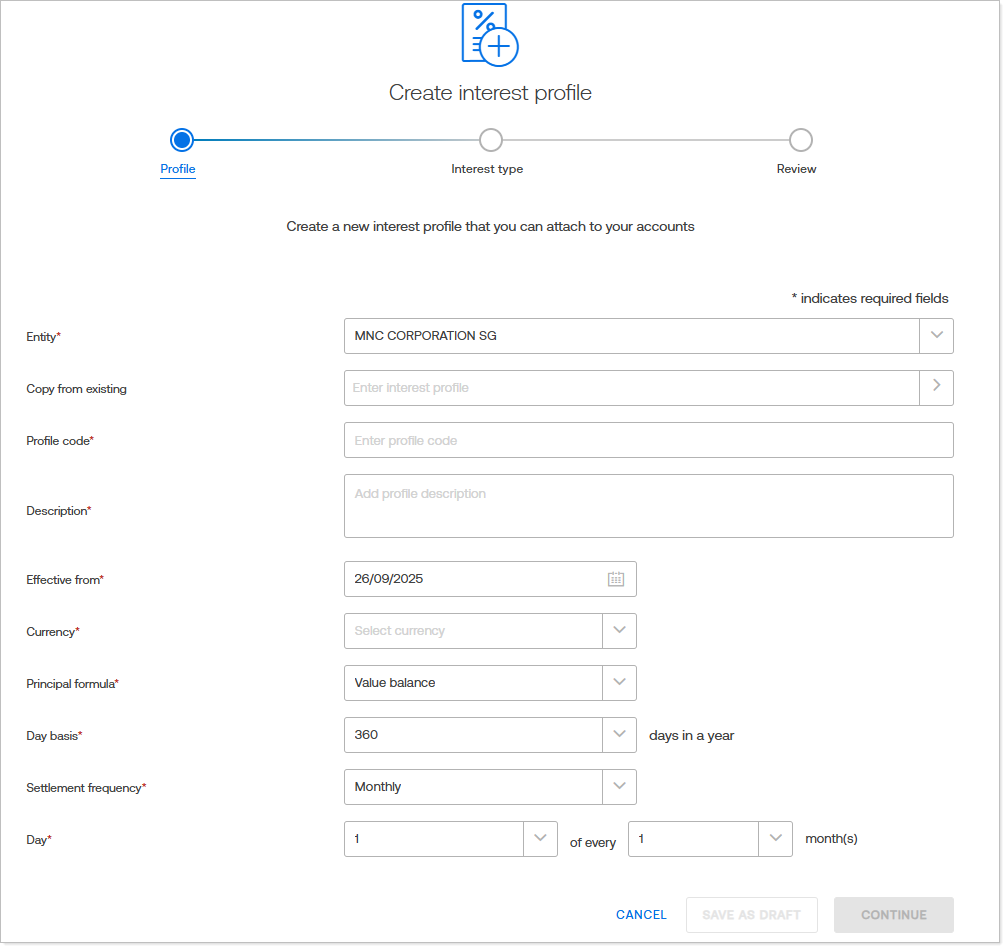
Task: Open the Day number dropdown
Action: pyautogui.click(x=540, y=839)
